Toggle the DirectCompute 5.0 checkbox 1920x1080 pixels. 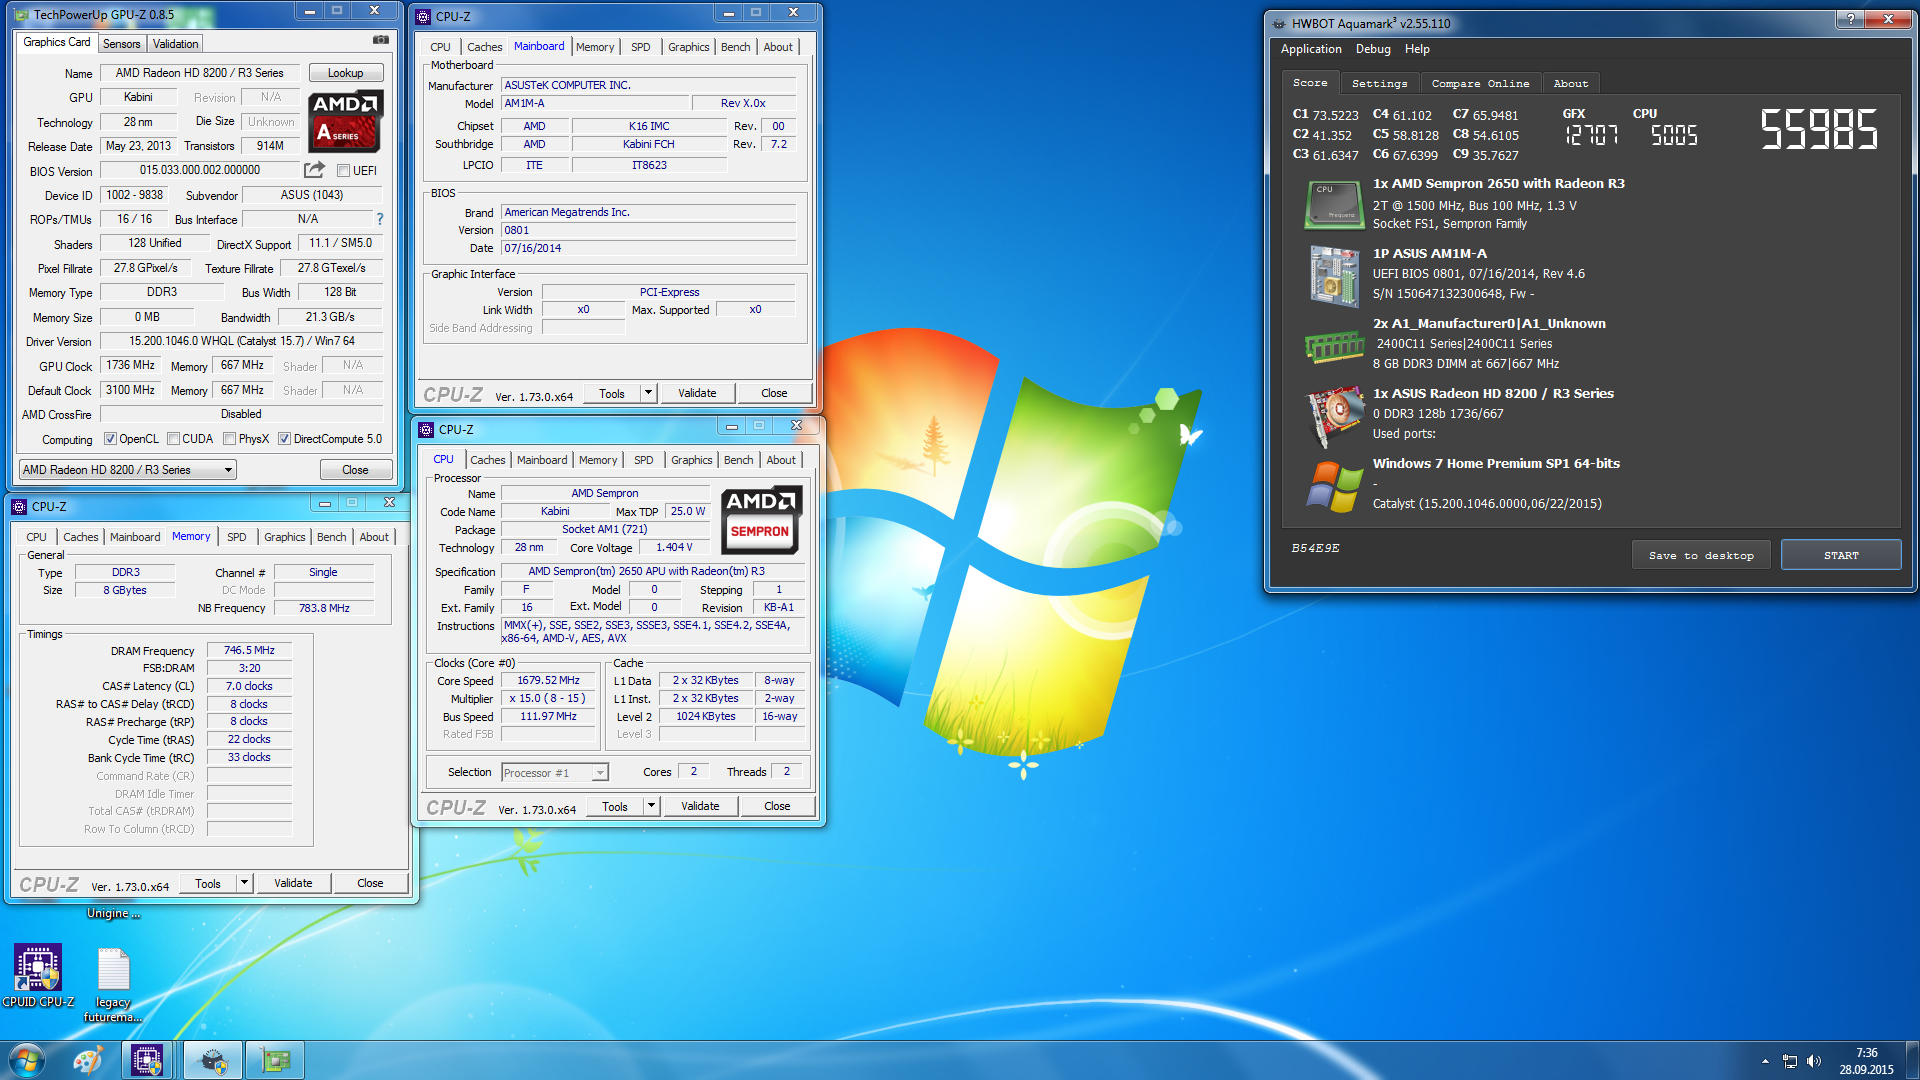(284, 439)
